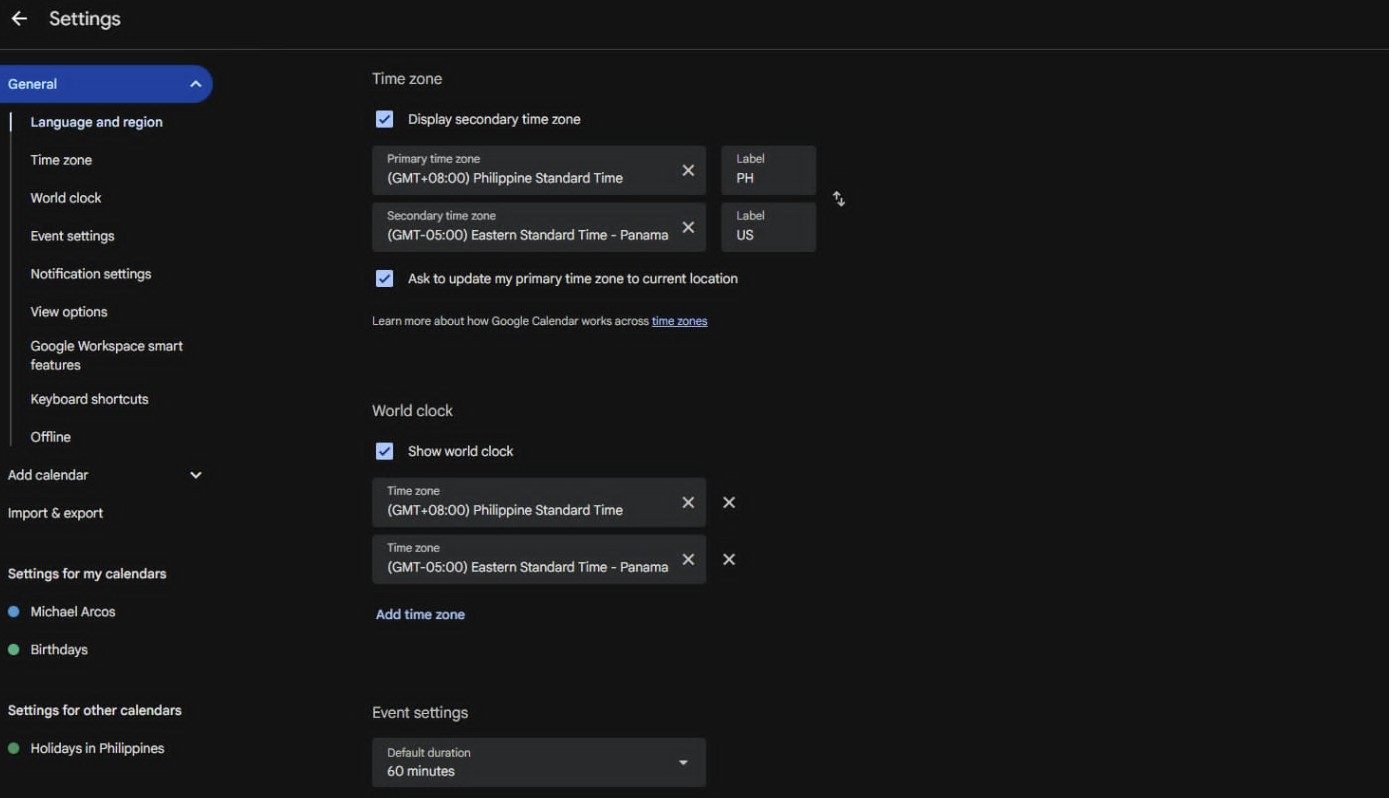Expand the Add calendar section
This screenshot has height=798, width=1389.
pyautogui.click(x=196, y=475)
